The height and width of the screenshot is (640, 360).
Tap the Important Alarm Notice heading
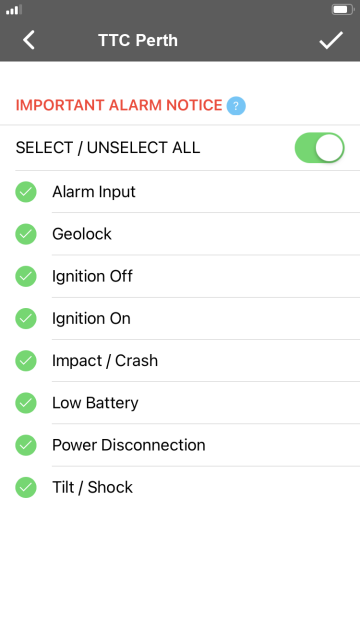point(119,105)
